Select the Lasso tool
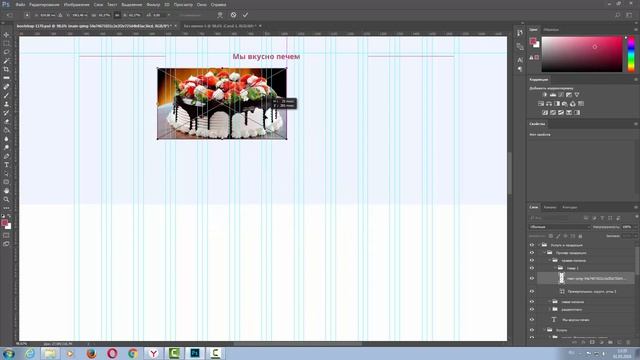The image size is (640, 360). click(x=6, y=52)
